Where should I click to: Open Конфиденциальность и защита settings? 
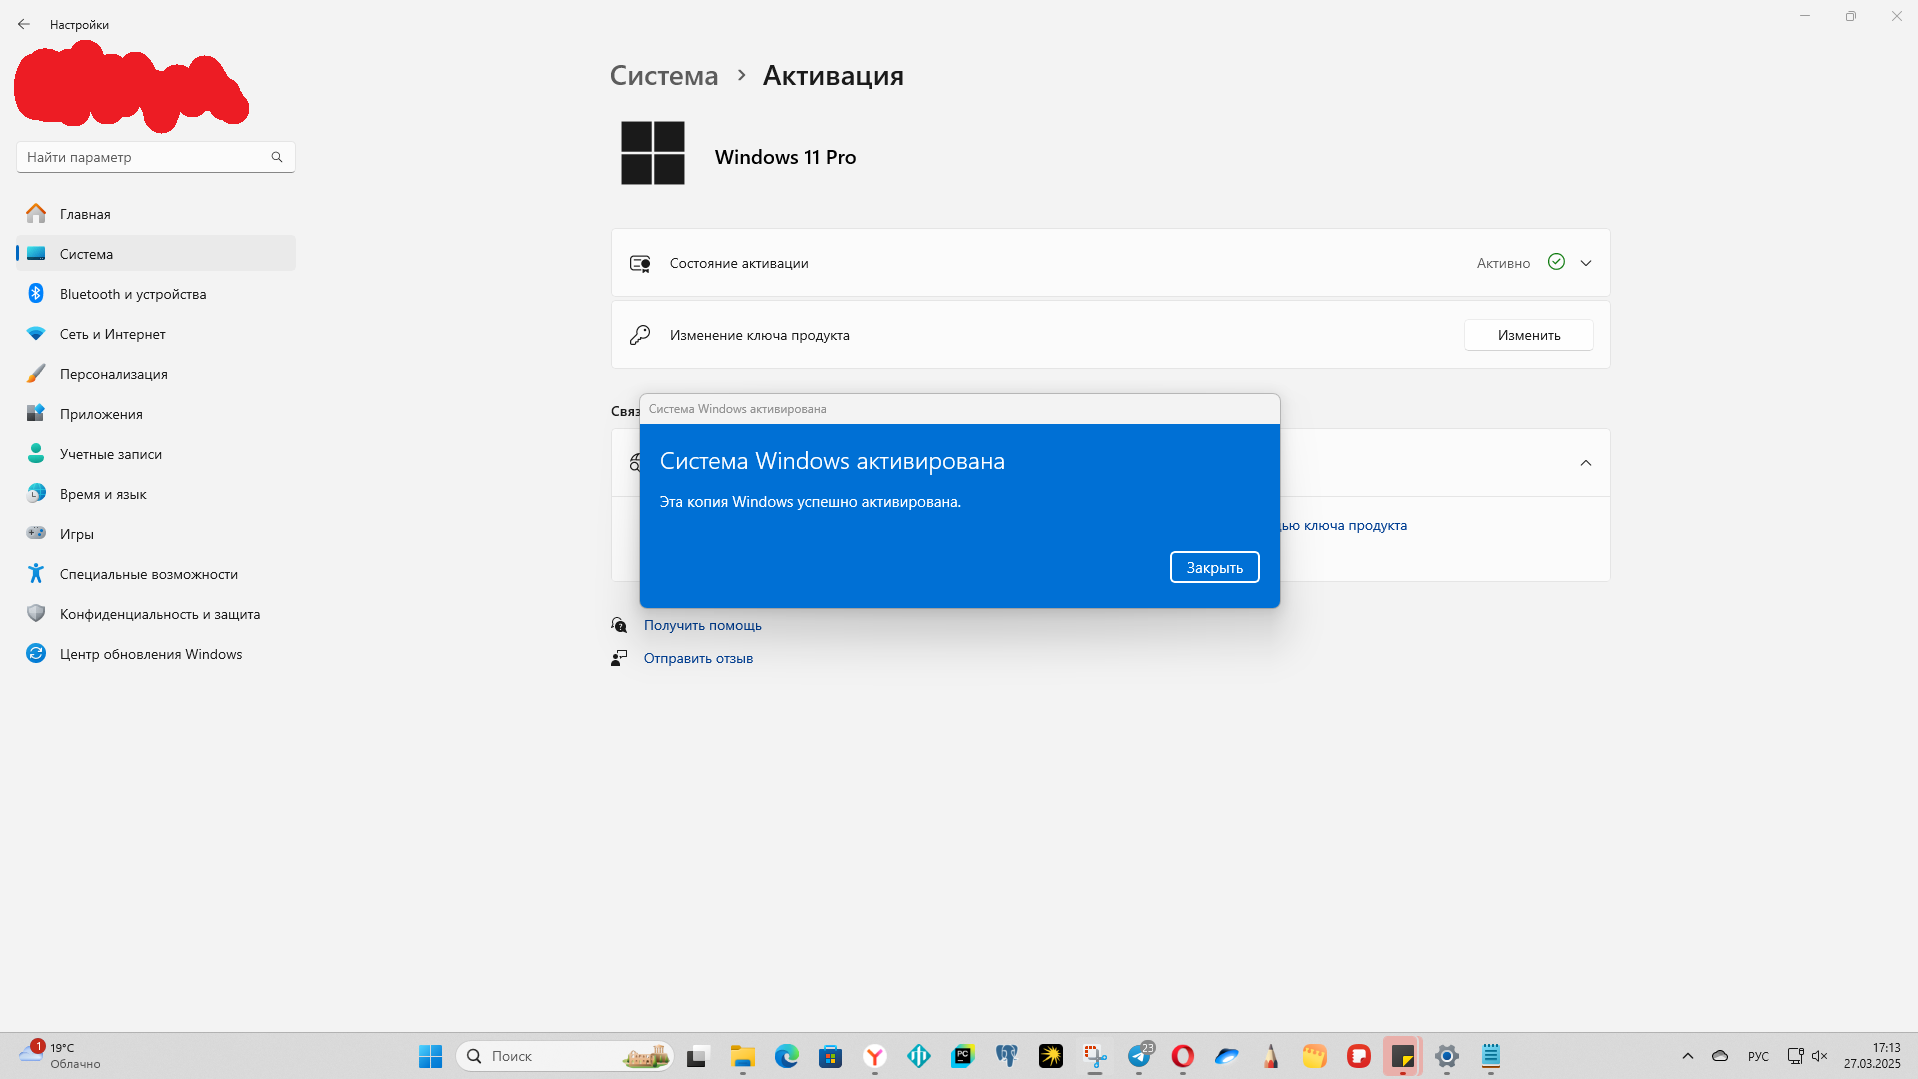tap(156, 614)
